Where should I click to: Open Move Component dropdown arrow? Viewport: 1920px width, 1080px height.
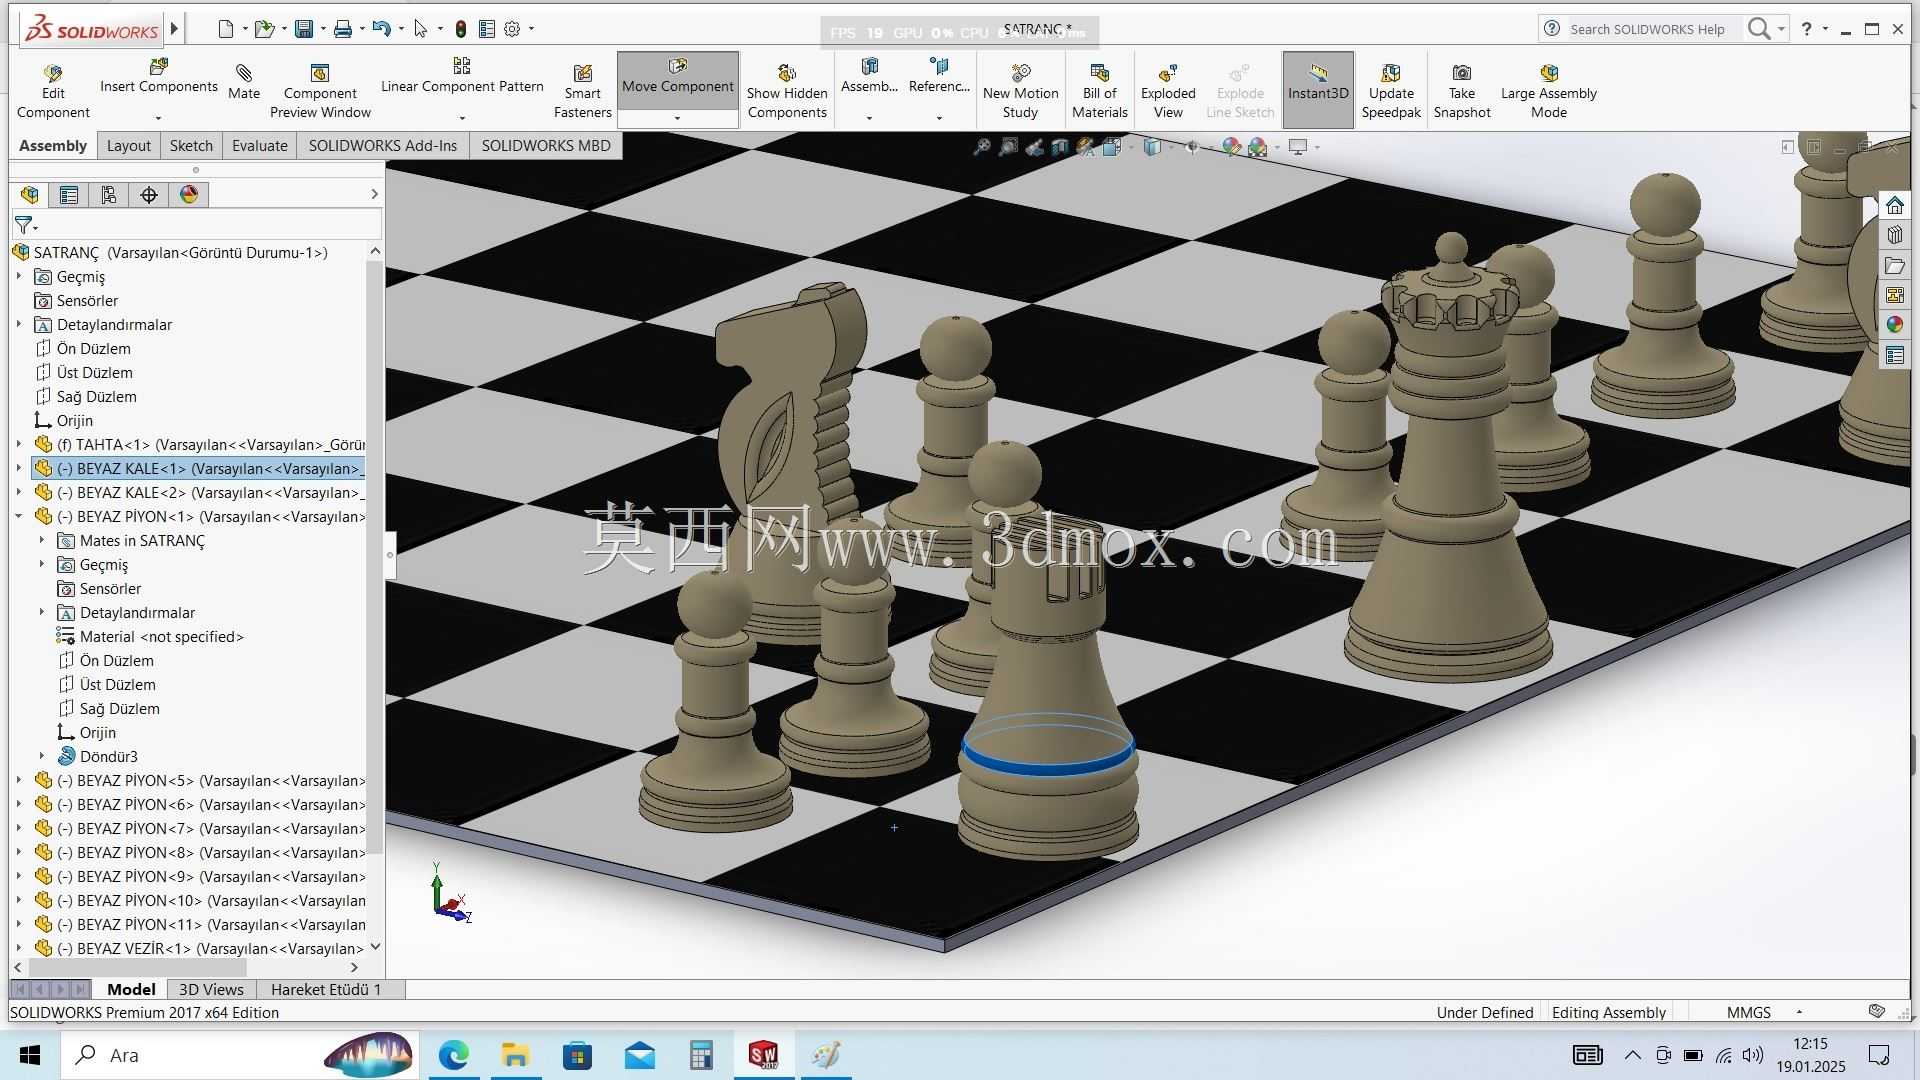[678, 118]
